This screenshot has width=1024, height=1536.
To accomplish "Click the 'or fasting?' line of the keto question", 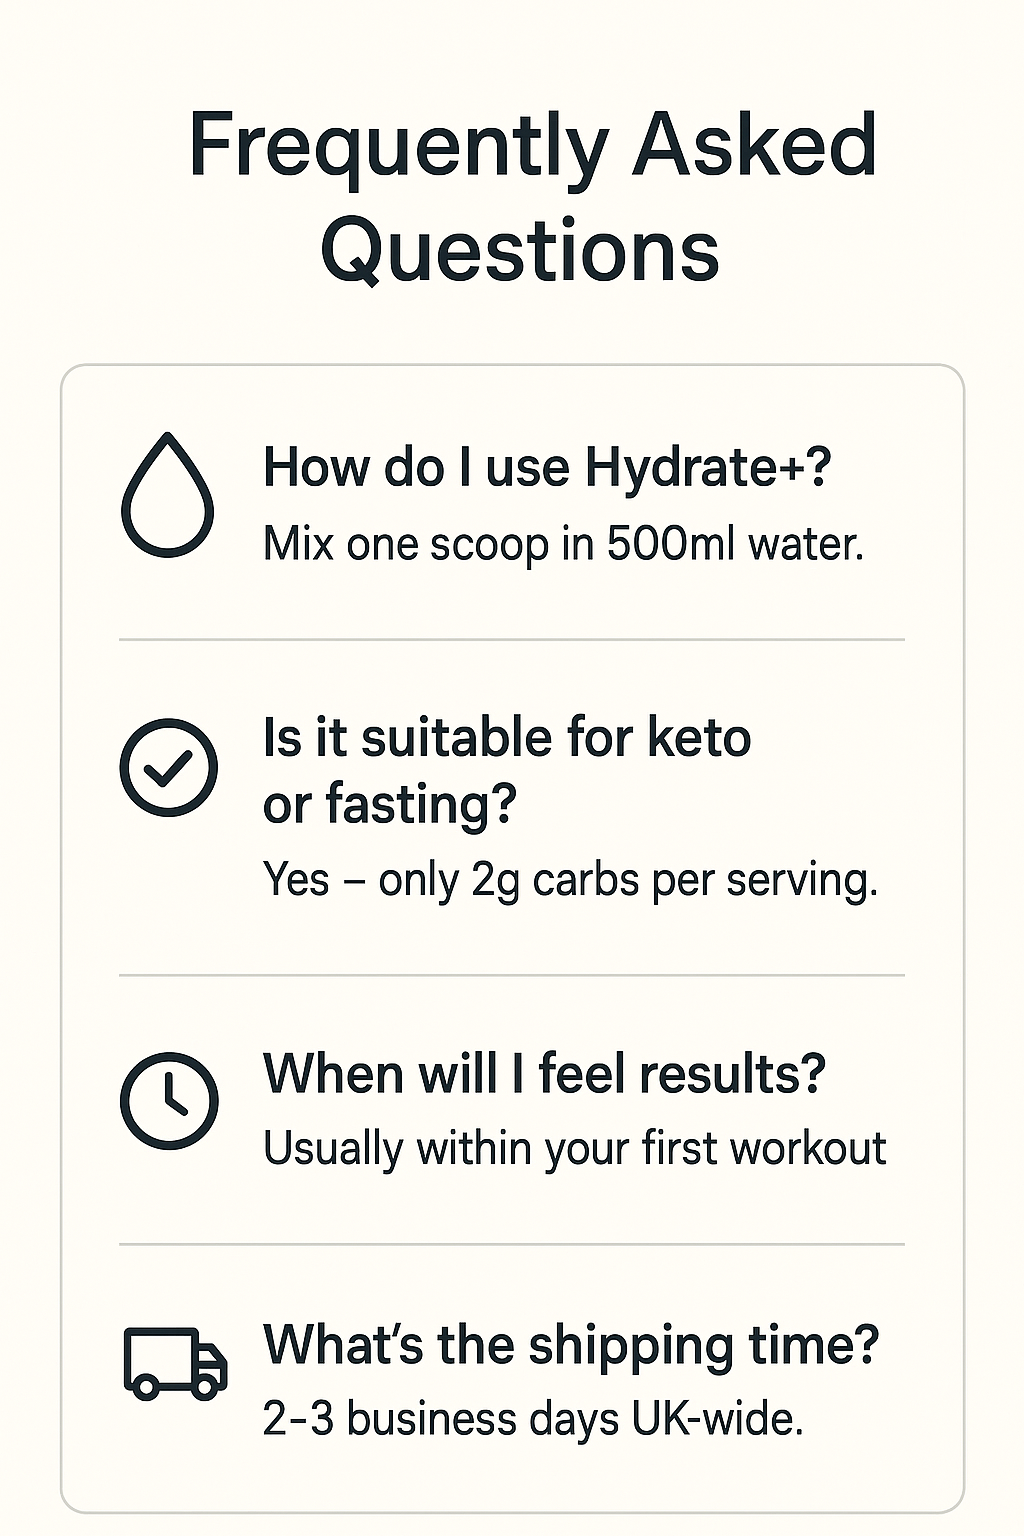I will click(x=389, y=804).
